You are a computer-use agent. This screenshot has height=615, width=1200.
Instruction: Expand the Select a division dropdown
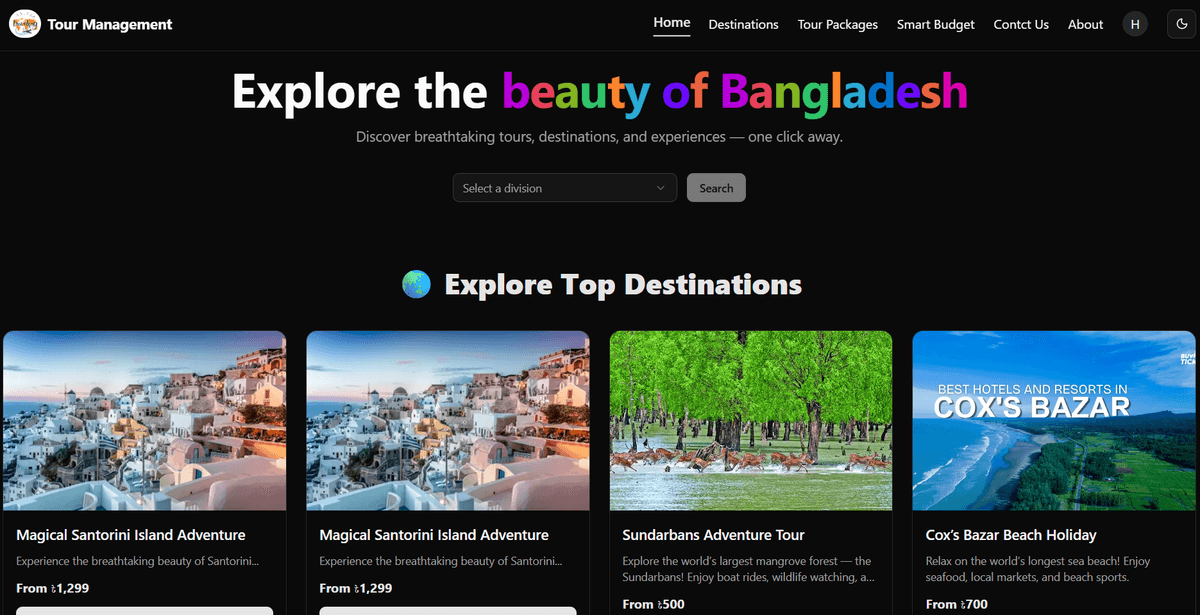pyautogui.click(x=565, y=188)
